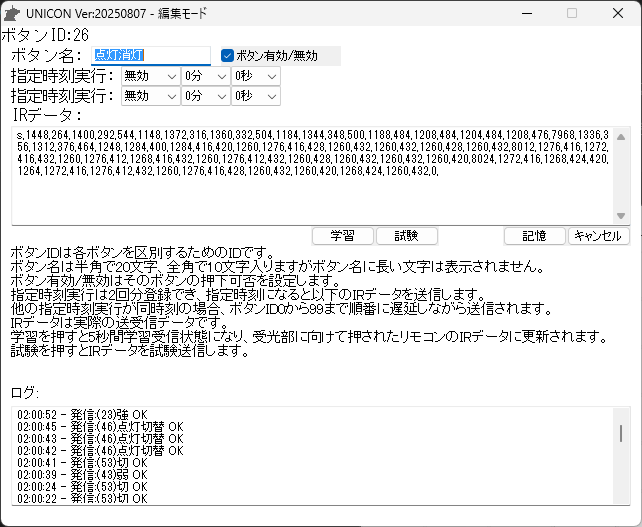The width and height of the screenshot is (642, 527).
Task: Open first row 0秒 seconds dropdown
Action: (x=255, y=76)
